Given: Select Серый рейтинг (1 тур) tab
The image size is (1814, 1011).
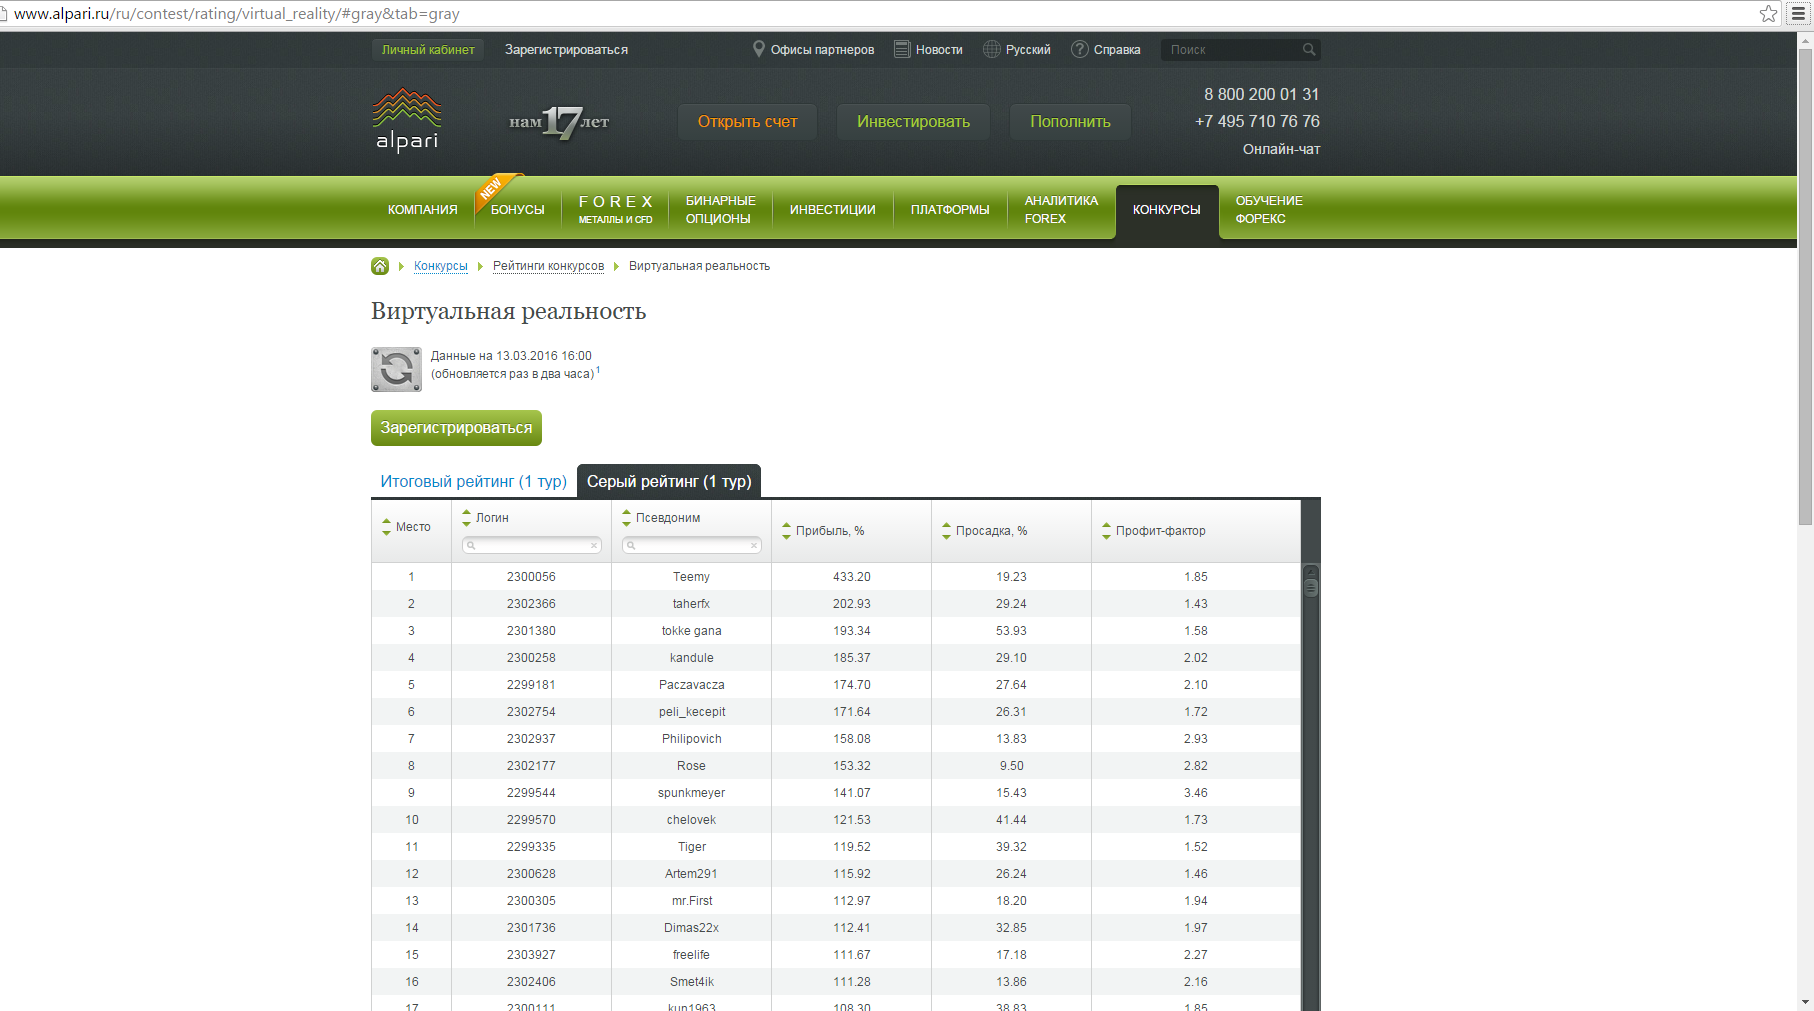Looking at the screenshot, I should [x=669, y=481].
